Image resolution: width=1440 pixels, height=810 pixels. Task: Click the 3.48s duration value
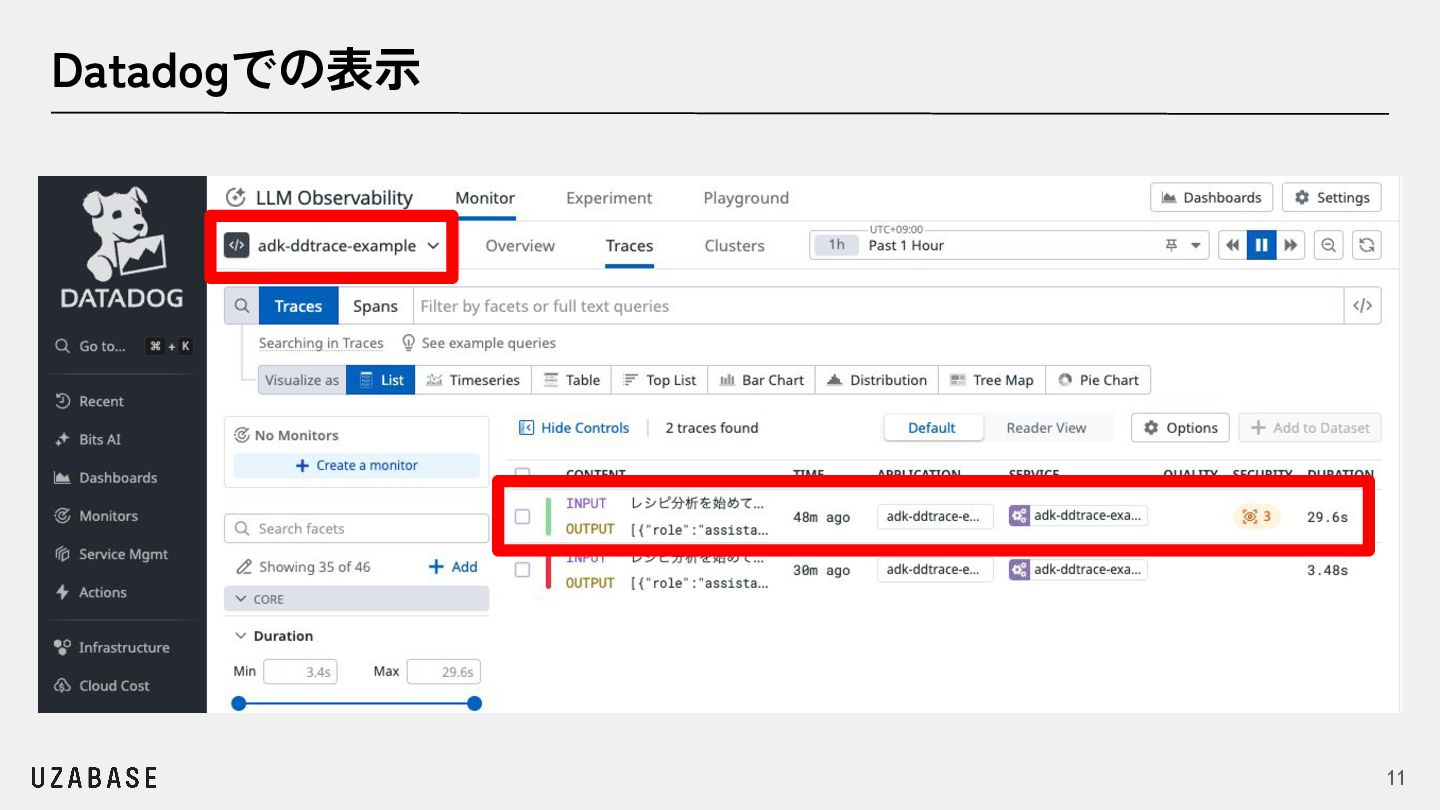(1327, 570)
